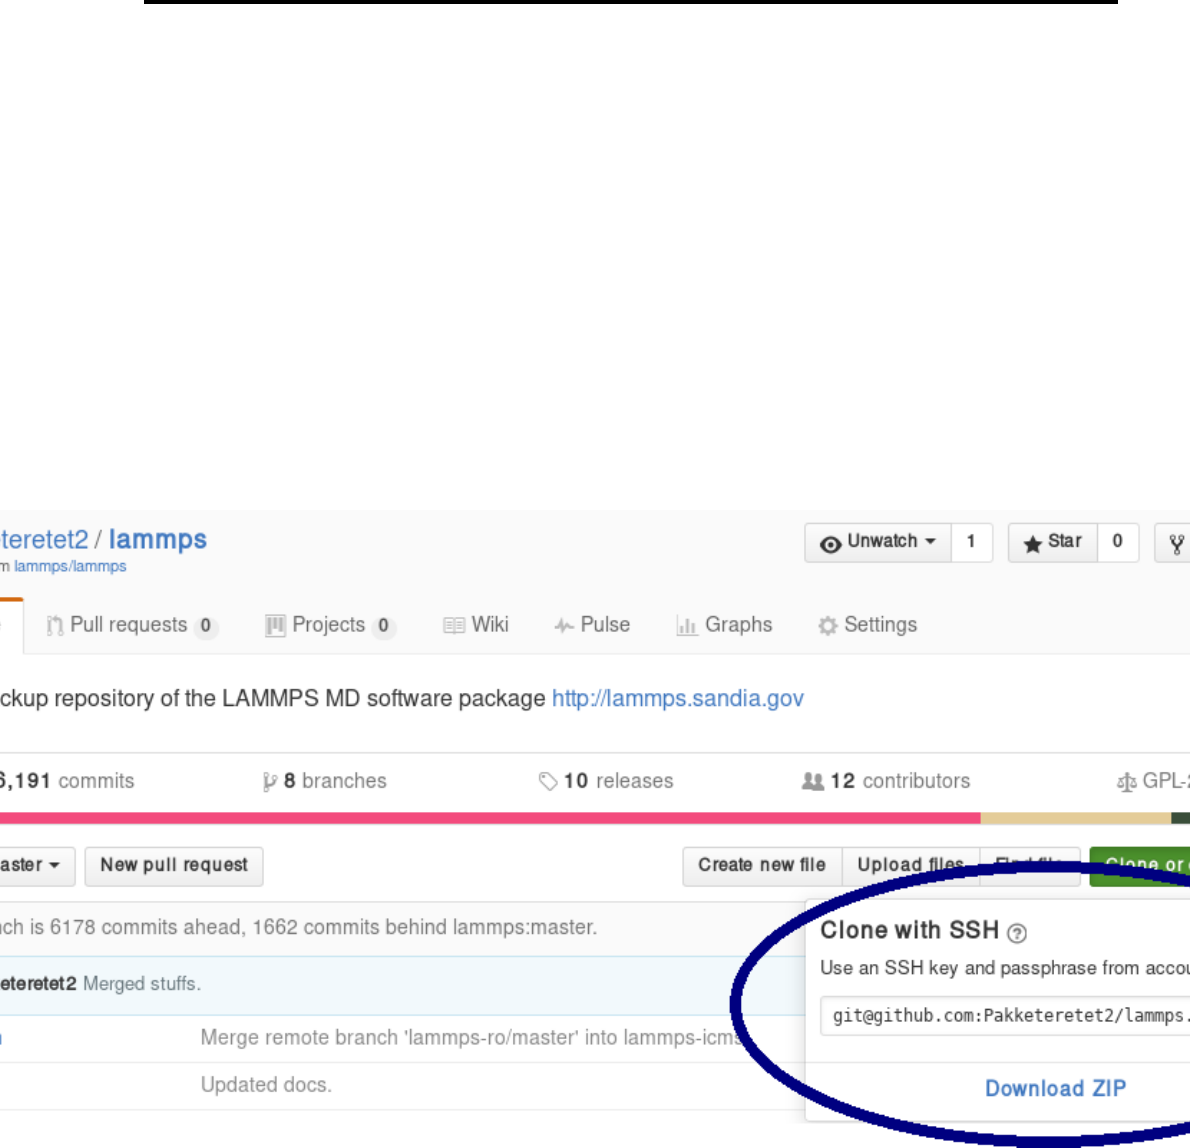Click the contributors people icon

[813, 781]
